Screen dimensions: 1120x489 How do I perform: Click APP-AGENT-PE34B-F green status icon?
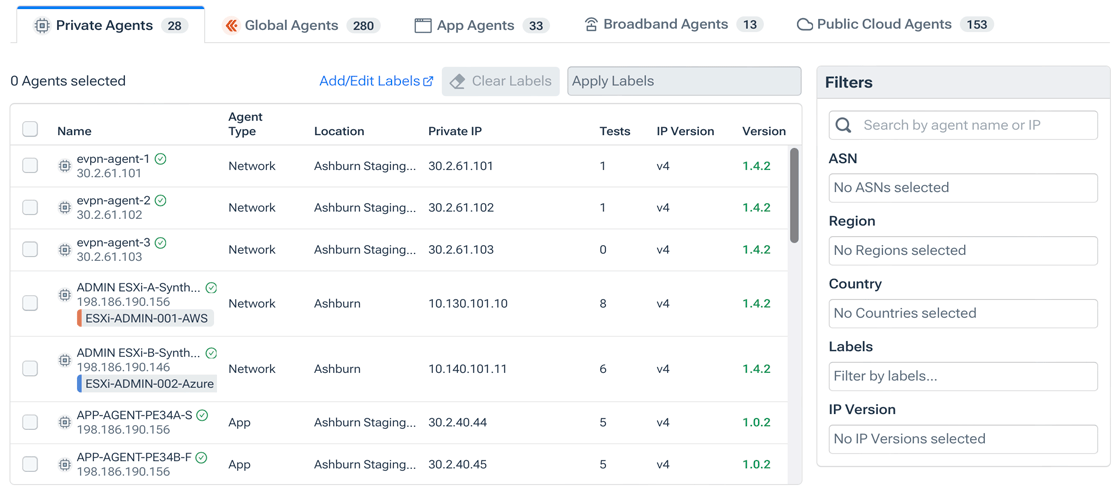click(201, 458)
